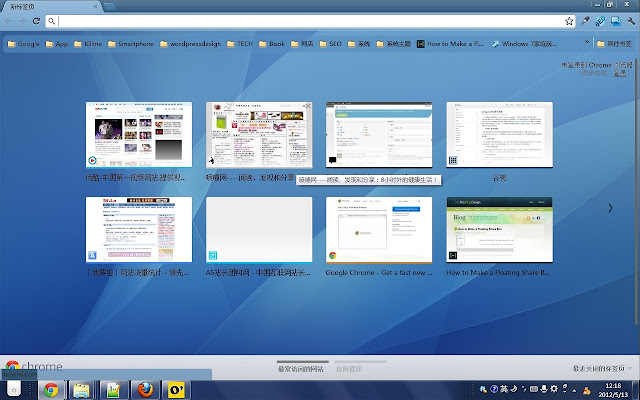Click the moon icon in system tray
Image resolution: width=640 pixels, height=400 pixels.
(514, 389)
